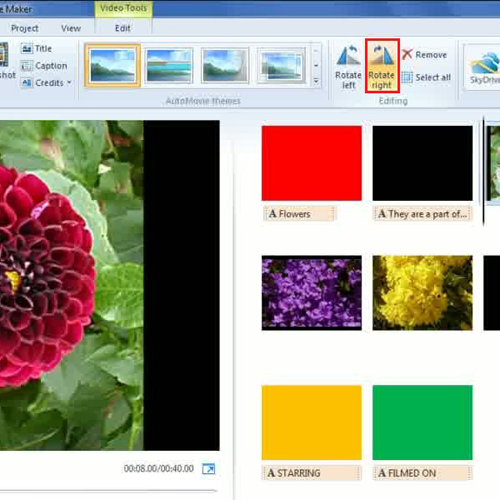
Task: Select the yellow flower clip
Action: [x=423, y=293]
